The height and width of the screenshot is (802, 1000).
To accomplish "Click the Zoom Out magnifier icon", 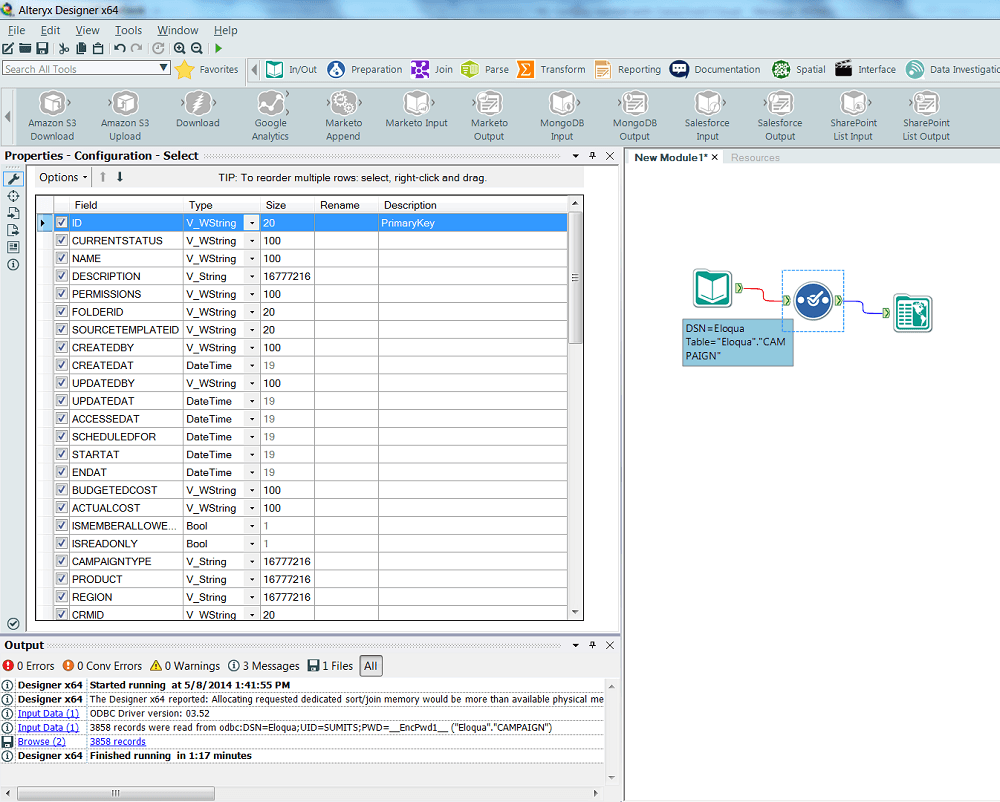I will (x=197, y=48).
